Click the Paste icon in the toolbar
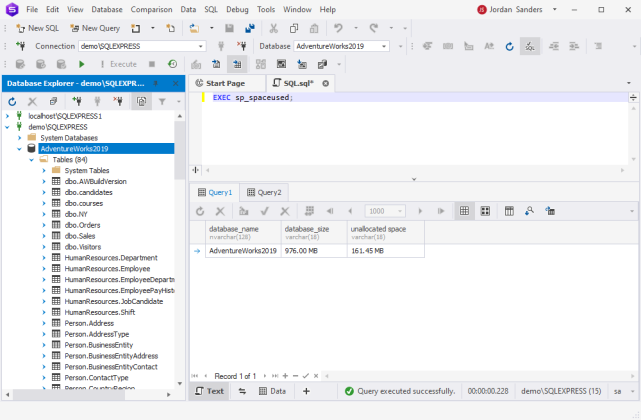641x420 pixels. tap(314, 28)
